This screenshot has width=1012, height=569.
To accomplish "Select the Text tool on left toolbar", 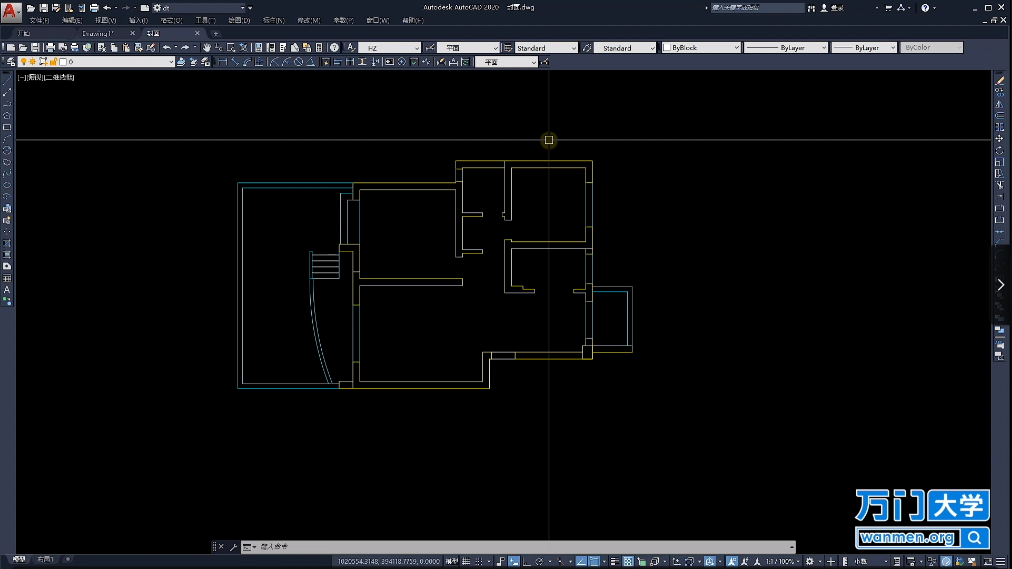I will (7, 290).
